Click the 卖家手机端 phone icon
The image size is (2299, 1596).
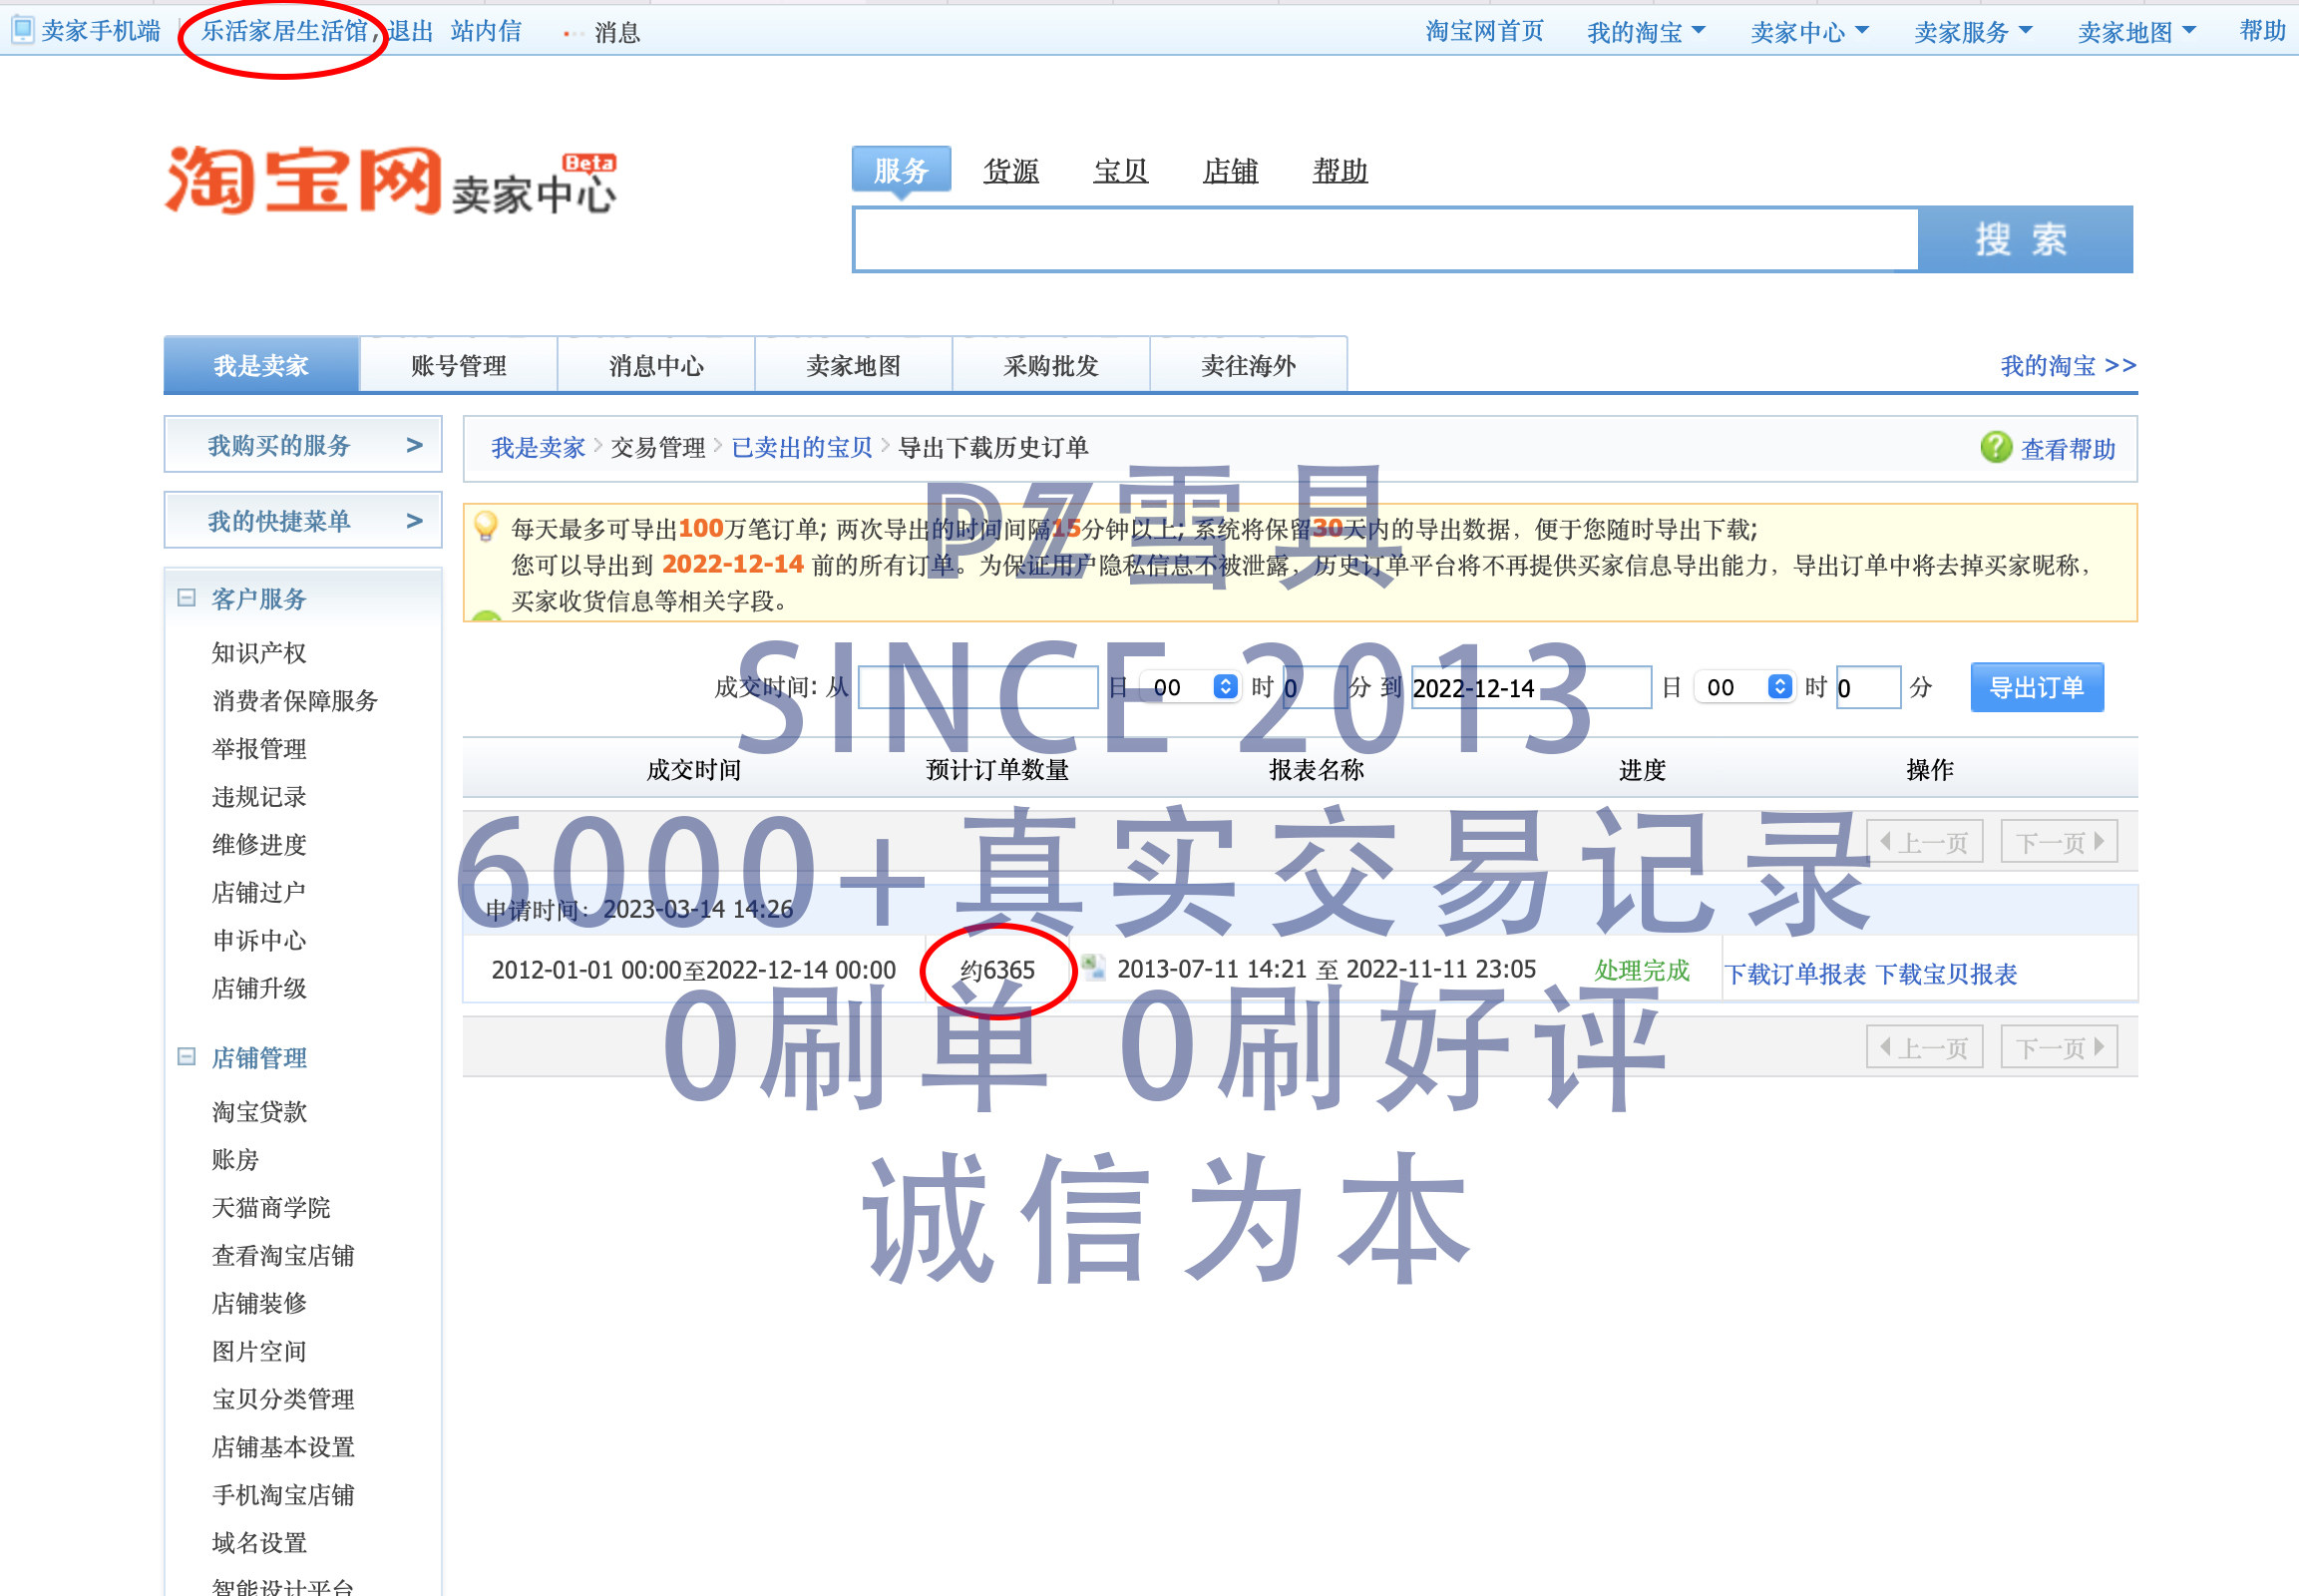22,30
